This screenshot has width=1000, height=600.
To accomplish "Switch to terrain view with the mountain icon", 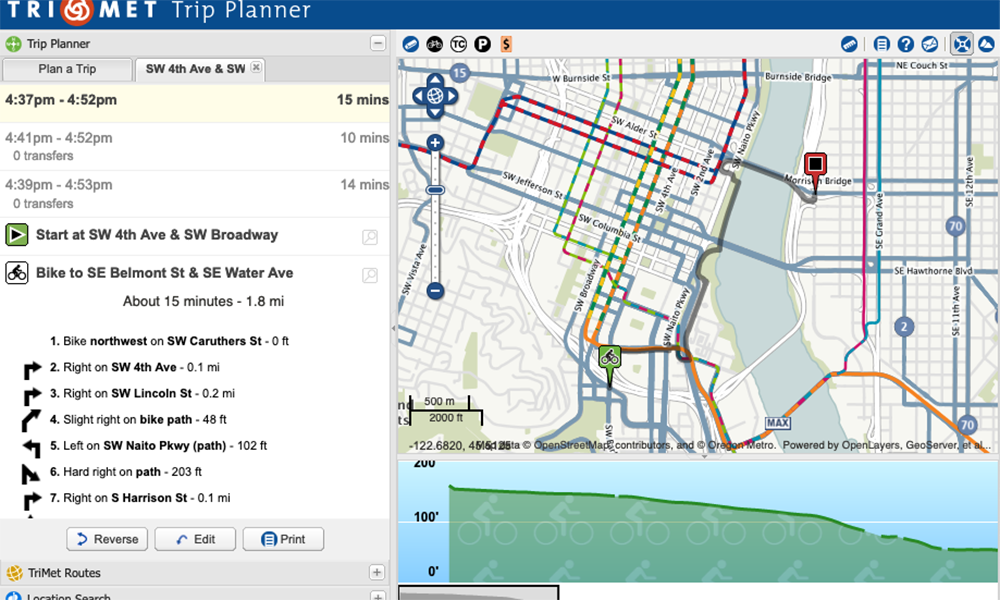I will coord(986,44).
